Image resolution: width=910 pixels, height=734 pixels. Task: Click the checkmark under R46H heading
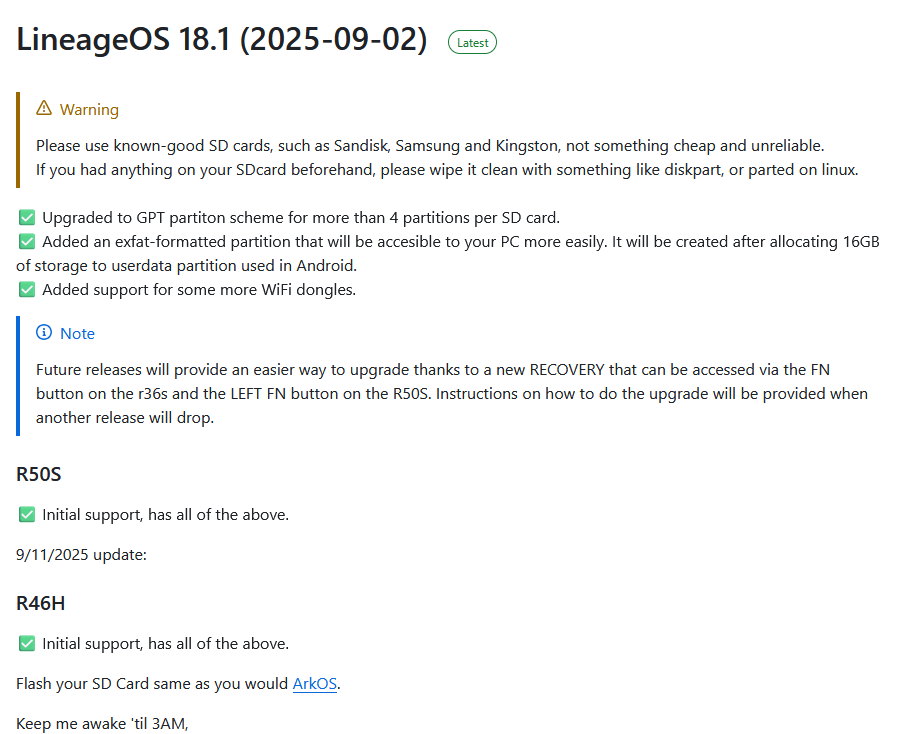pyautogui.click(x=27, y=643)
